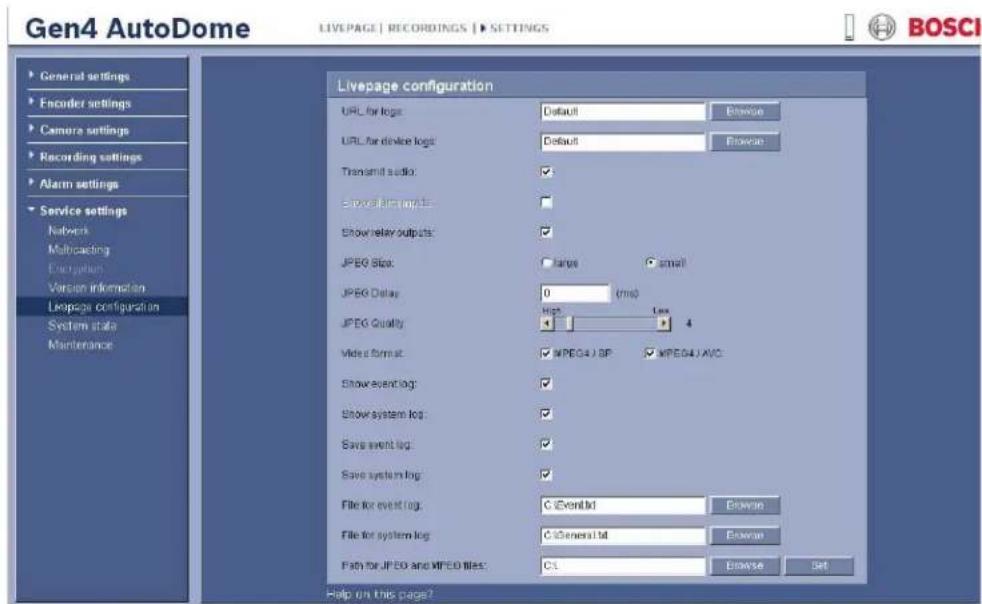Open the RECORDINGS top navigation item
This screenshot has height=604, width=982.
pos(427,28)
